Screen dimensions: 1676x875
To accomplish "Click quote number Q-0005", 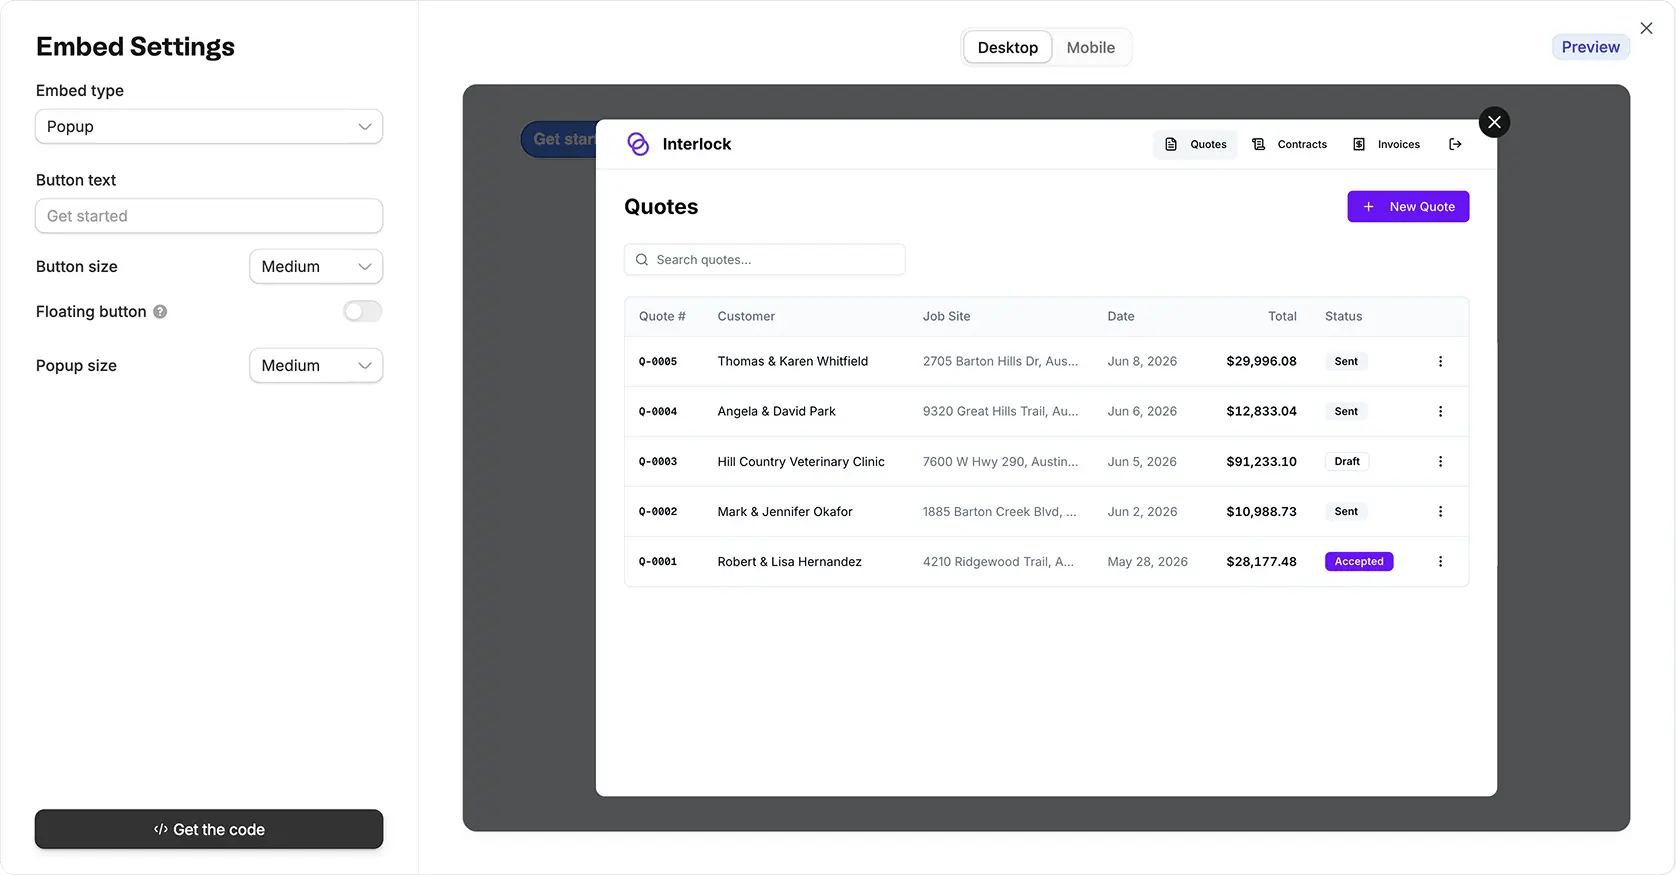I will pos(658,361).
